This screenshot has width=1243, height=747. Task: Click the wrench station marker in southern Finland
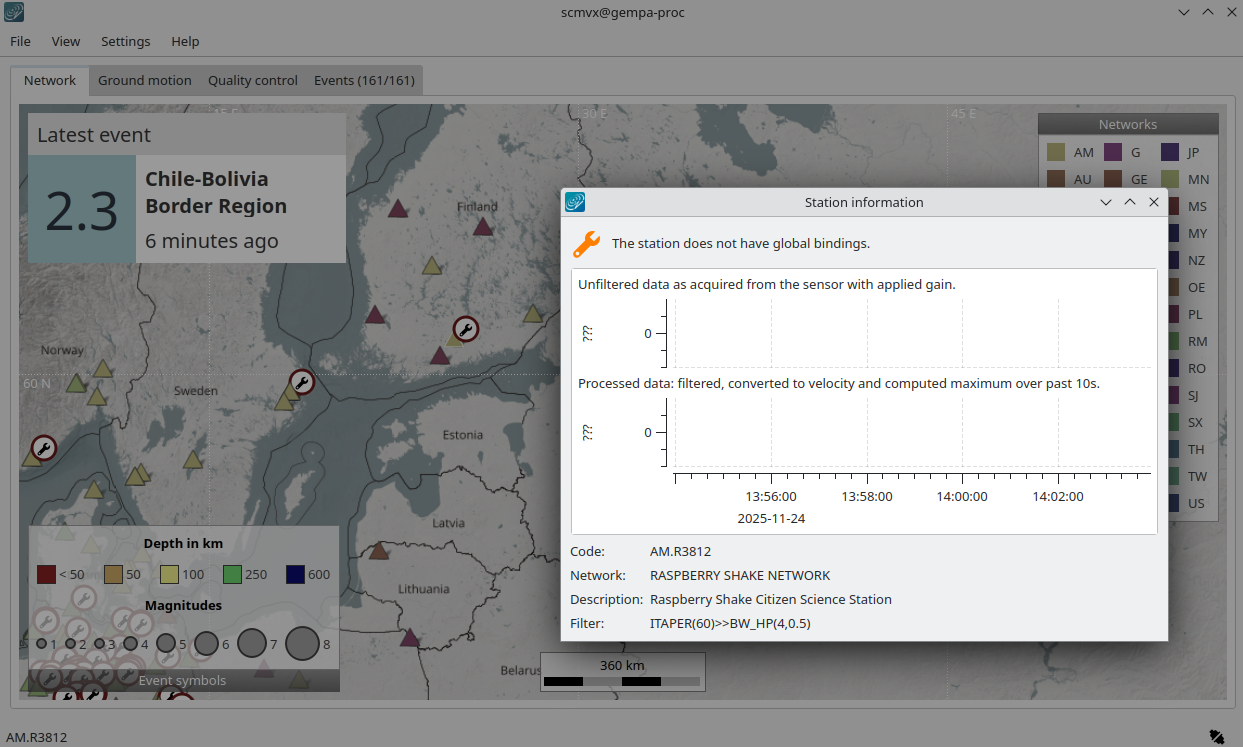click(465, 328)
